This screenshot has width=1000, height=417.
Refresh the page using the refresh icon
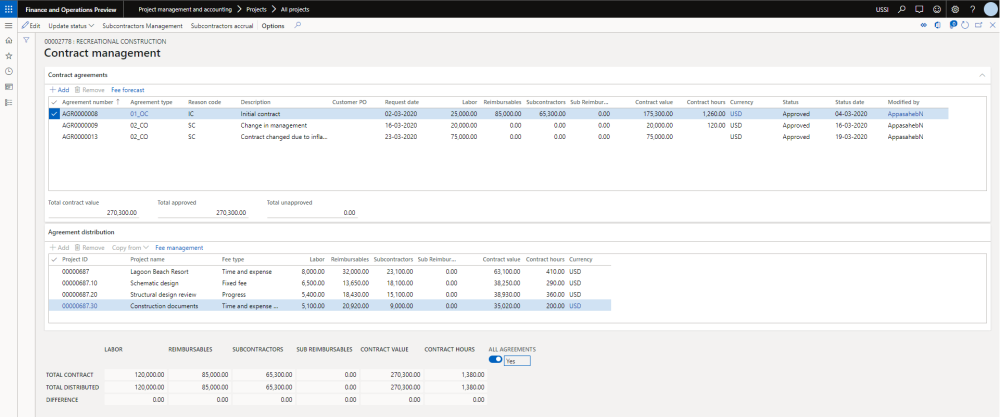point(963,25)
